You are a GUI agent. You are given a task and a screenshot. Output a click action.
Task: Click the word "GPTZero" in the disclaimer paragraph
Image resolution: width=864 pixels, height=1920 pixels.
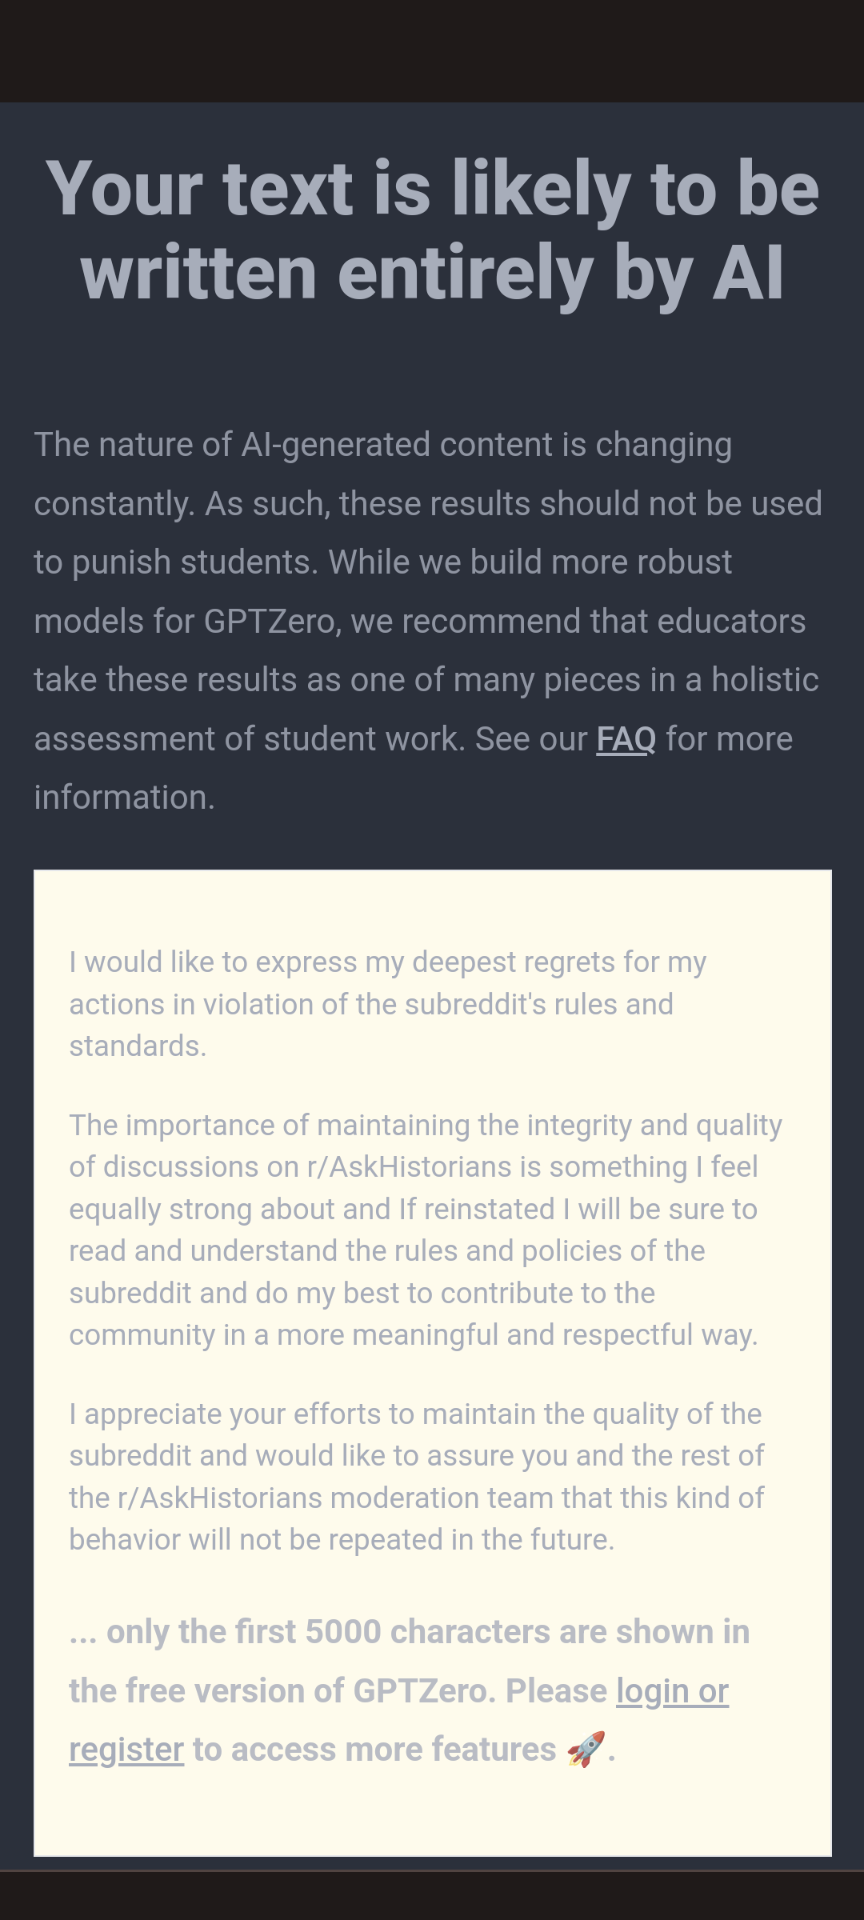pyautogui.click(x=270, y=621)
